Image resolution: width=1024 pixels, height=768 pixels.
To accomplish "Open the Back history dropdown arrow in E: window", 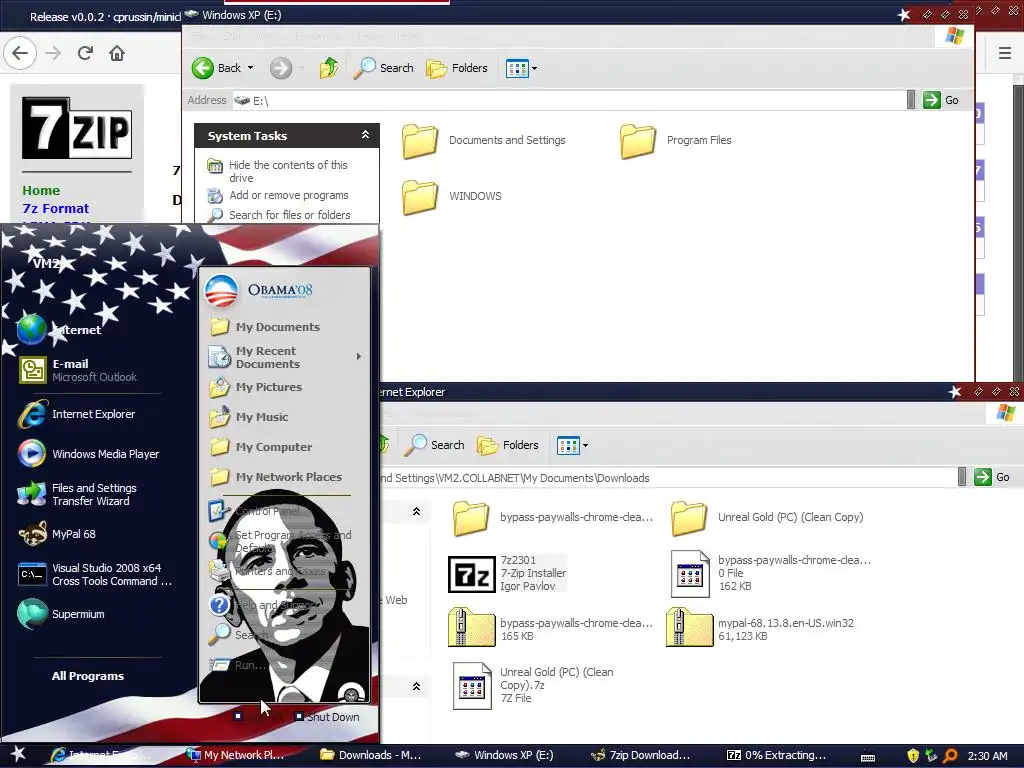I will (250, 68).
